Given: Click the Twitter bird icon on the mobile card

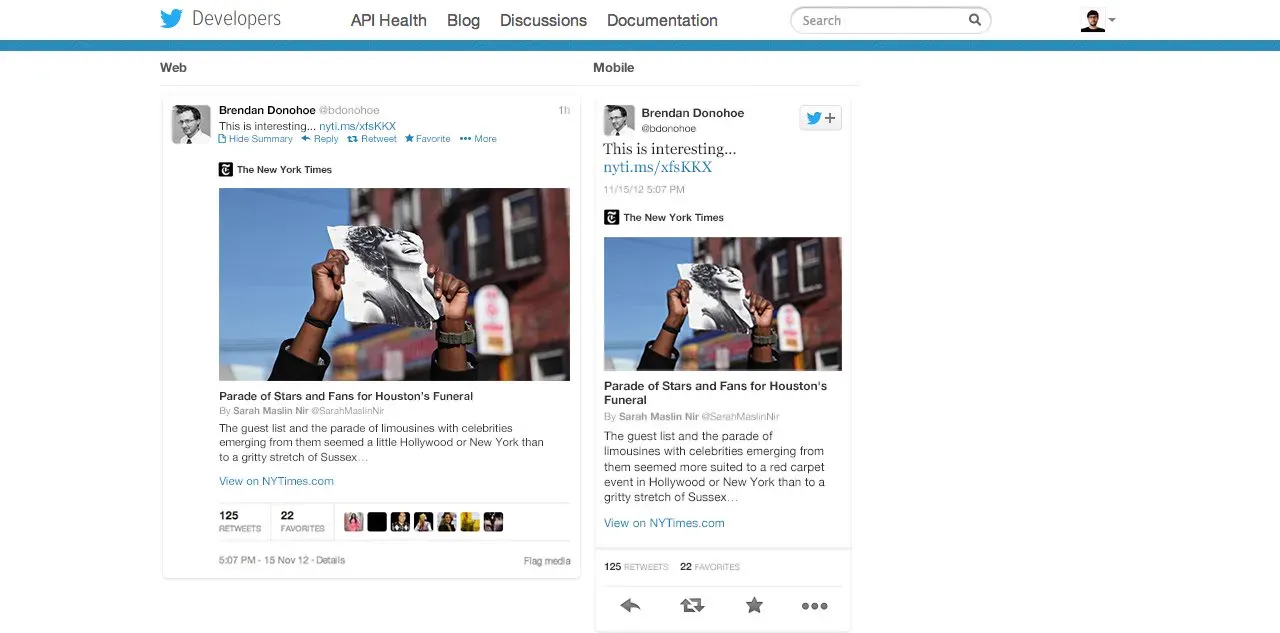Looking at the screenshot, I should click(x=813, y=117).
